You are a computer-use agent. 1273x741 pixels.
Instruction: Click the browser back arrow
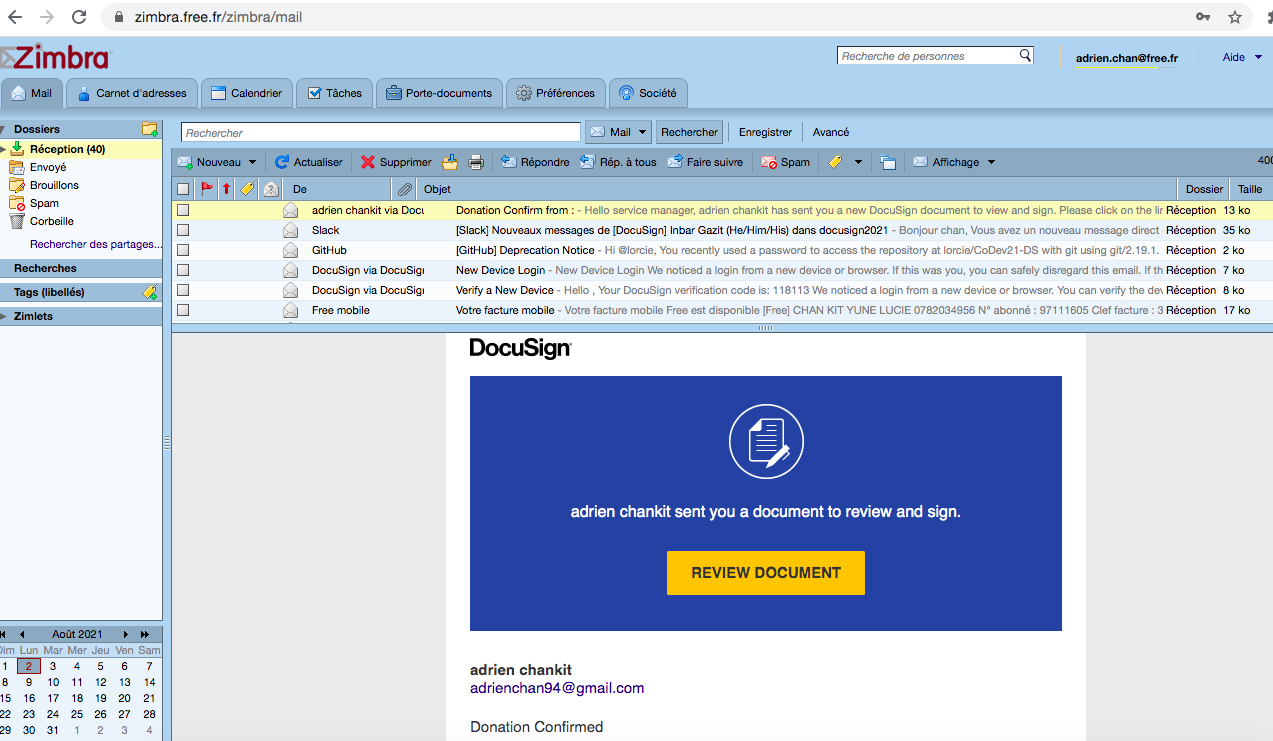[x=15, y=17]
